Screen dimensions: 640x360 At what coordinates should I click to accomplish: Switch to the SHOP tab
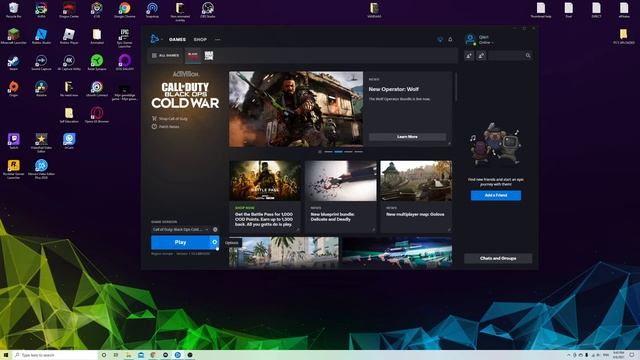point(200,40)
